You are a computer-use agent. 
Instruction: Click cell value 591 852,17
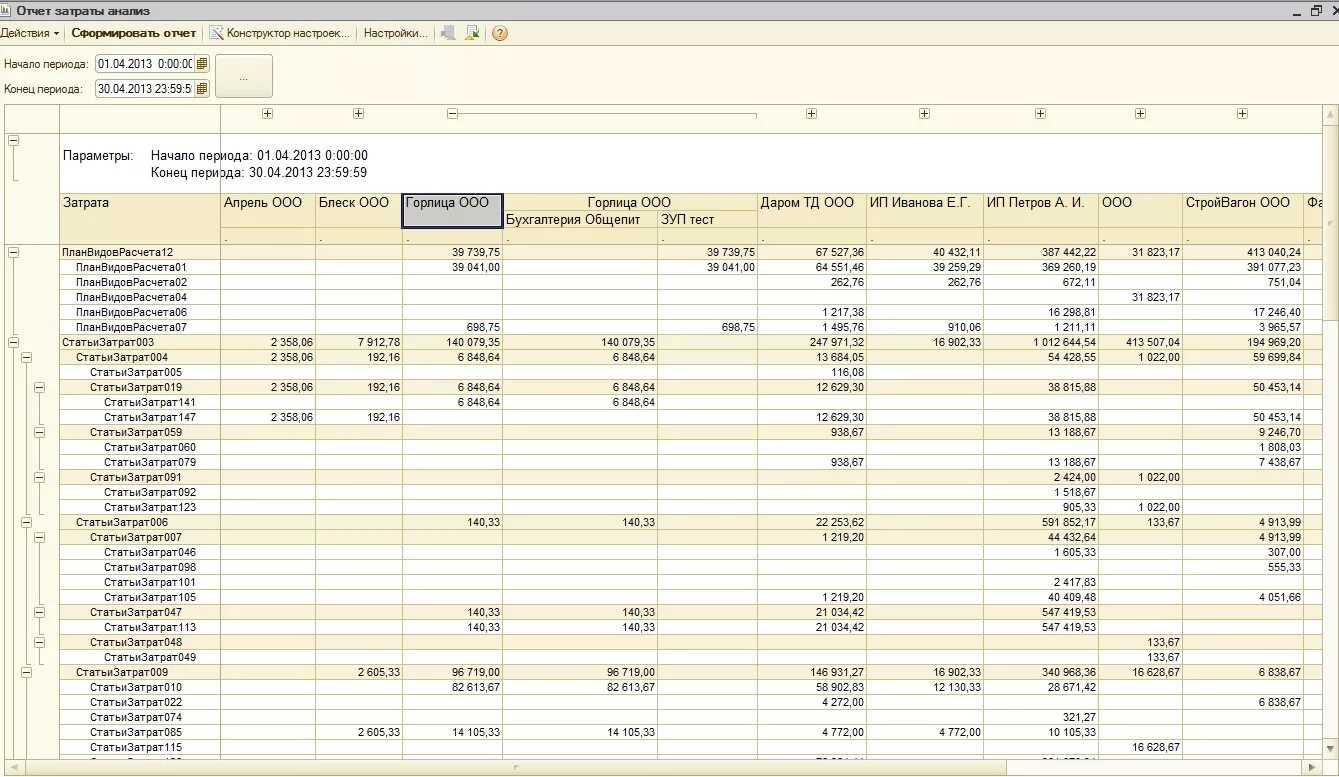(1067, 522)
